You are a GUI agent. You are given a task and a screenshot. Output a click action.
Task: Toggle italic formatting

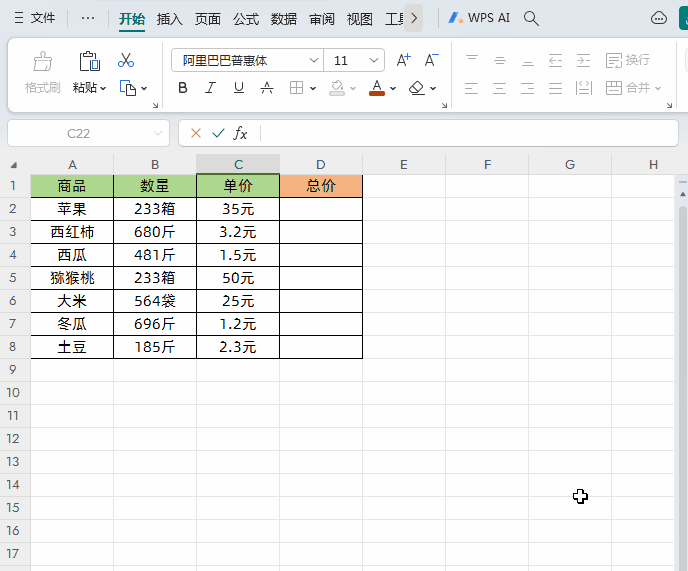click(x=211, y=88)
